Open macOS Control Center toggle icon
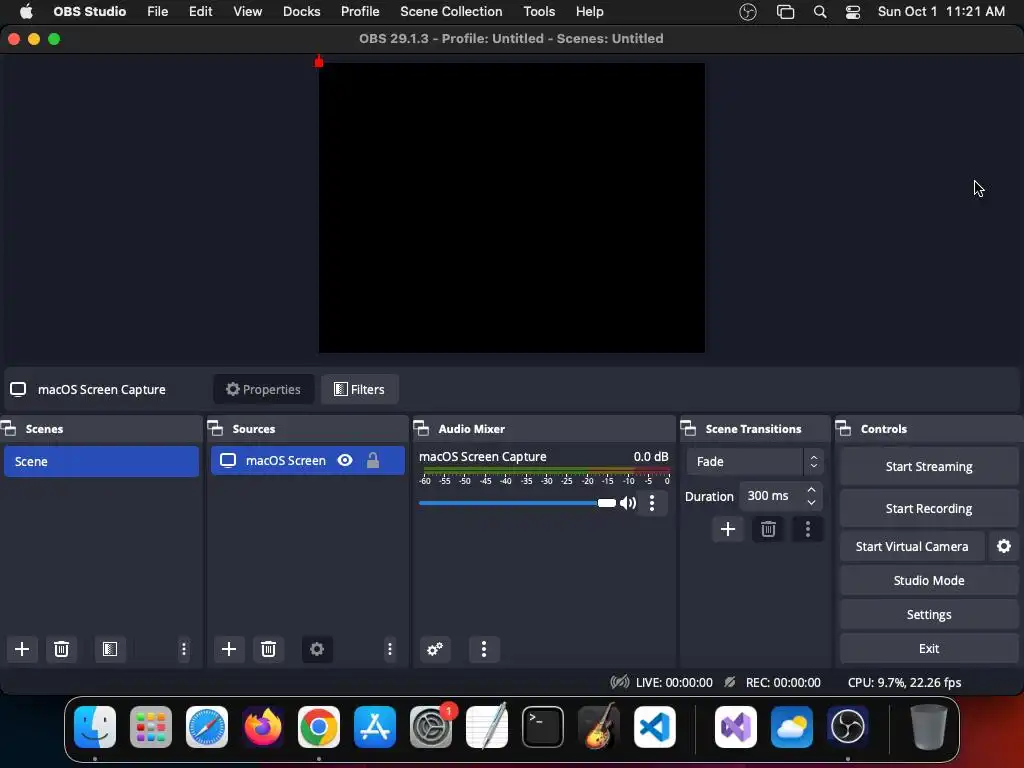This screenshot has height=768, width=1024. tap(853, 12)
